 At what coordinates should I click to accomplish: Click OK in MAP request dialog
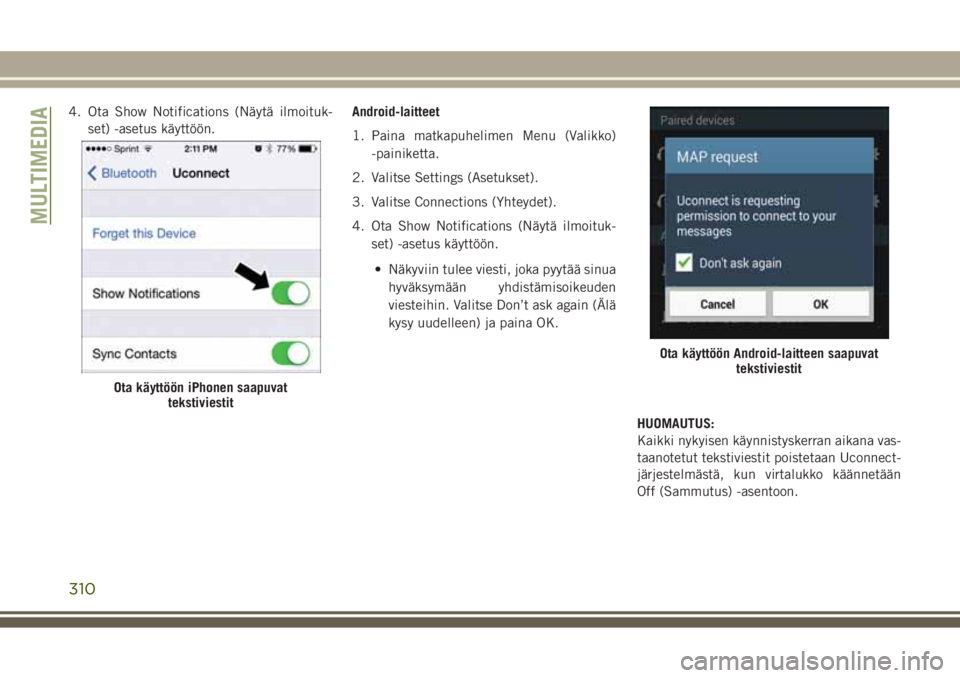(x=820, y=304)
